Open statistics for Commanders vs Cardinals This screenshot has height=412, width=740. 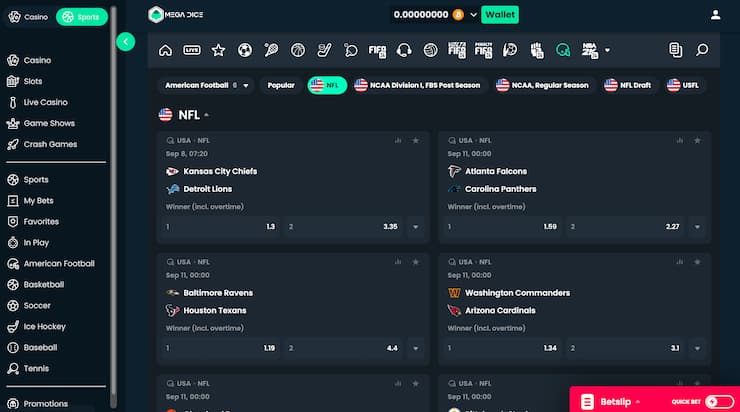click(x=680, y=262)
